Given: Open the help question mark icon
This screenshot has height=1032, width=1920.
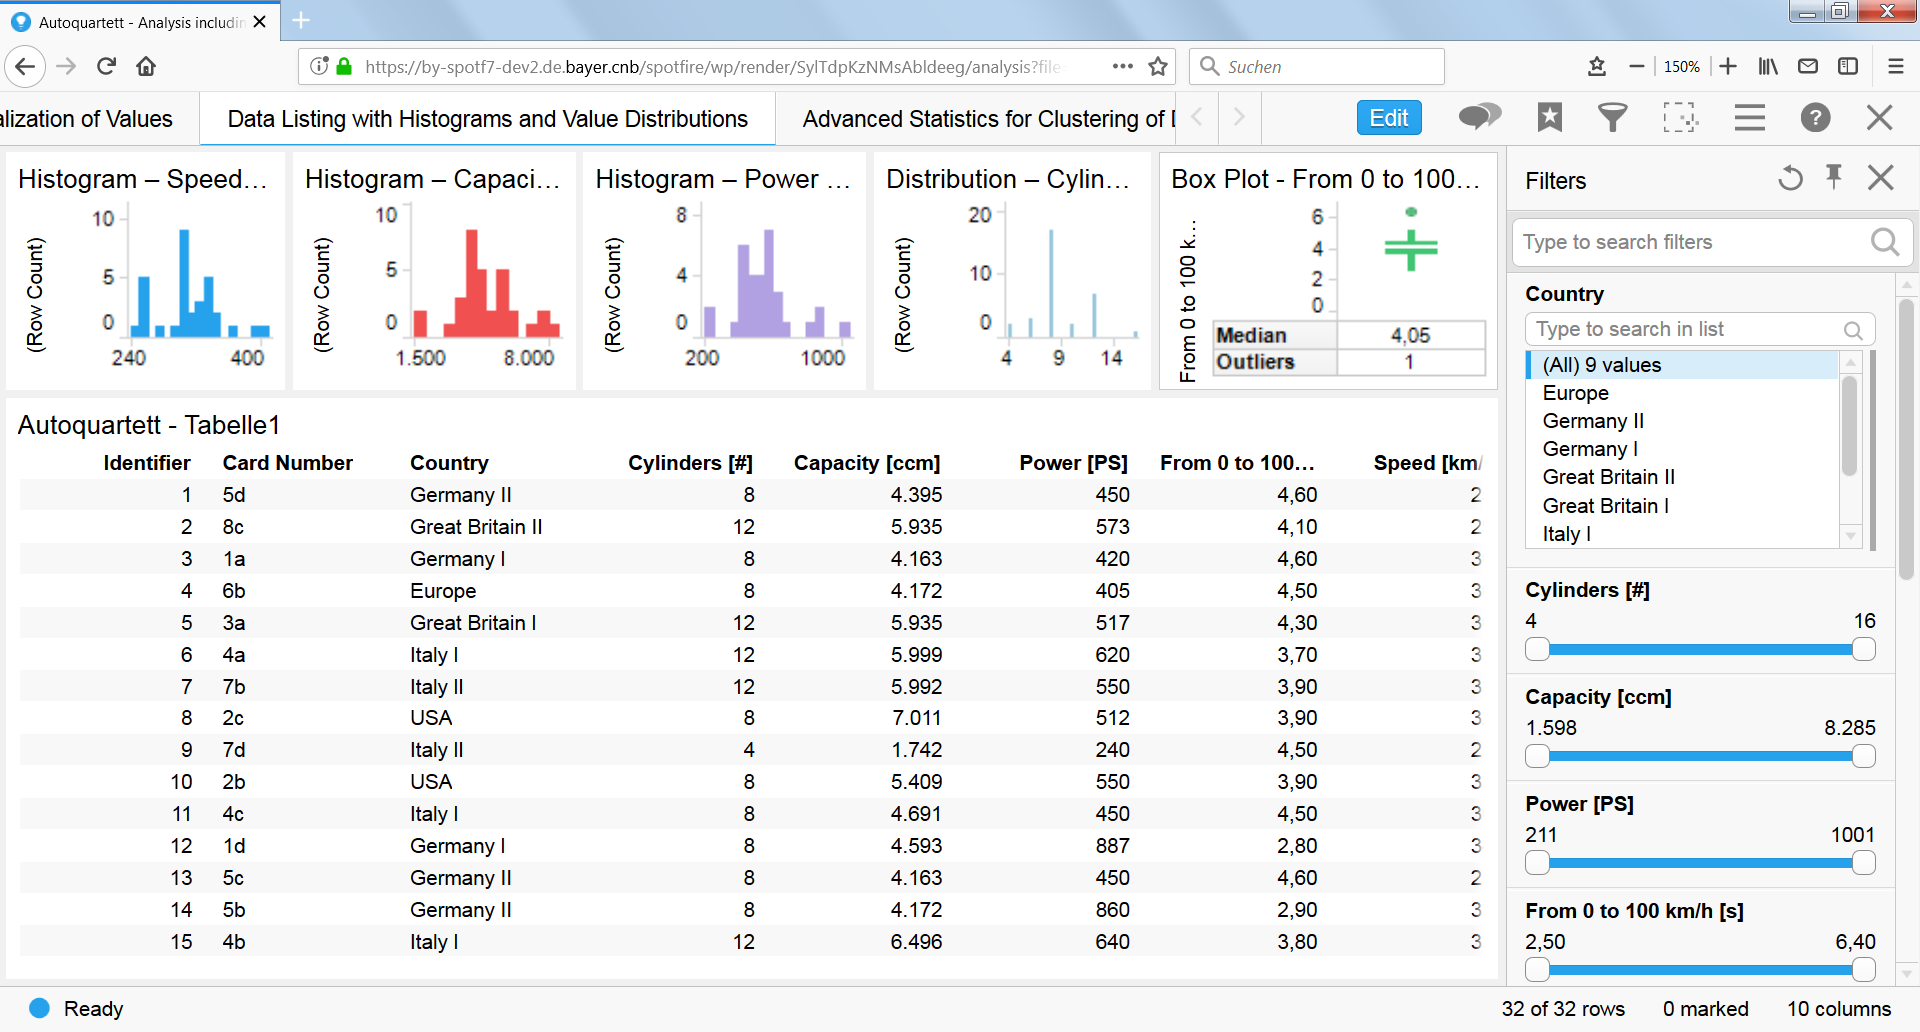Looking at the screenshot, I should pos(1815,117).
